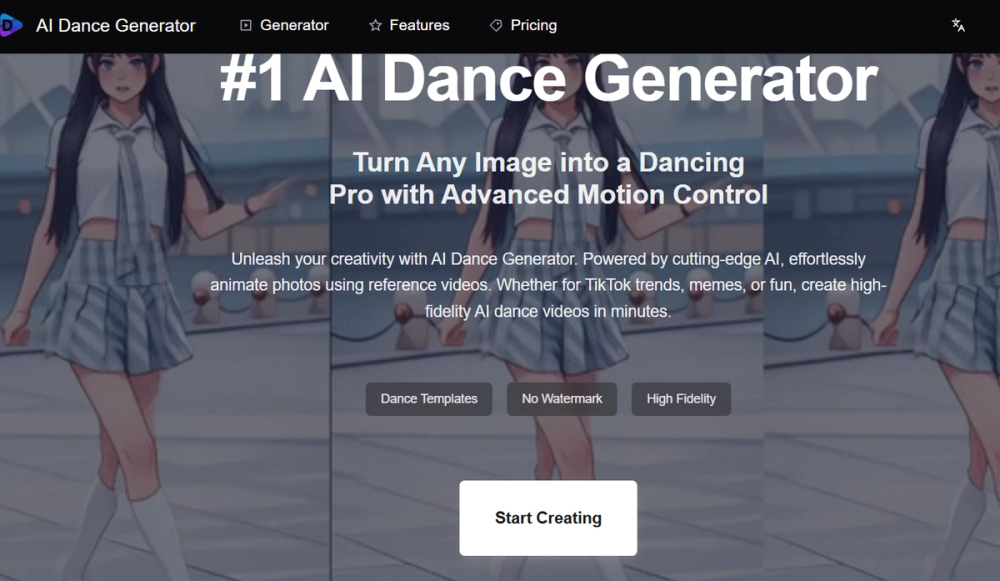Click the play-square icon beside Generator

tap(246, 26)
